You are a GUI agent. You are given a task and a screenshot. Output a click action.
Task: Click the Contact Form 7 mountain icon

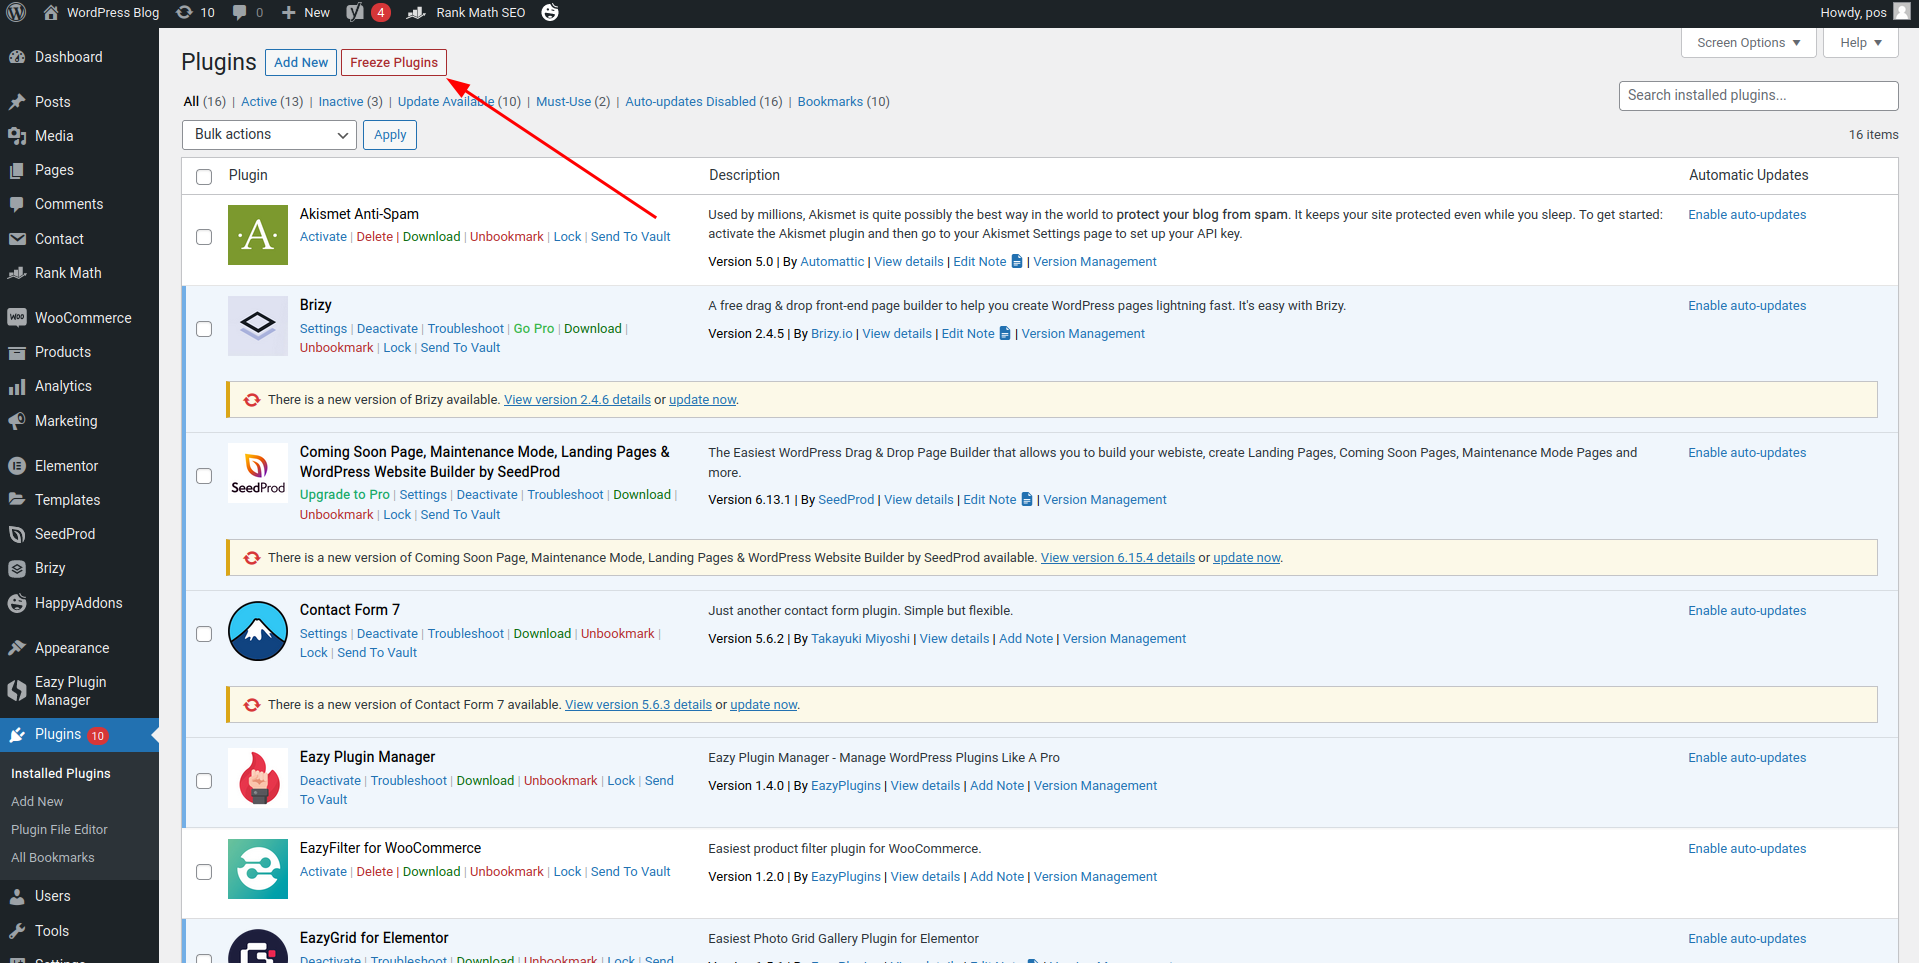pos(258,631)
